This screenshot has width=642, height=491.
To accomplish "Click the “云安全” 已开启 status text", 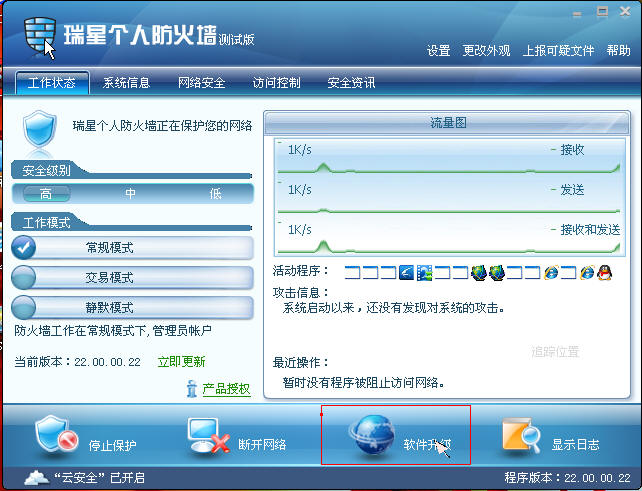I will tap(99, 478).
